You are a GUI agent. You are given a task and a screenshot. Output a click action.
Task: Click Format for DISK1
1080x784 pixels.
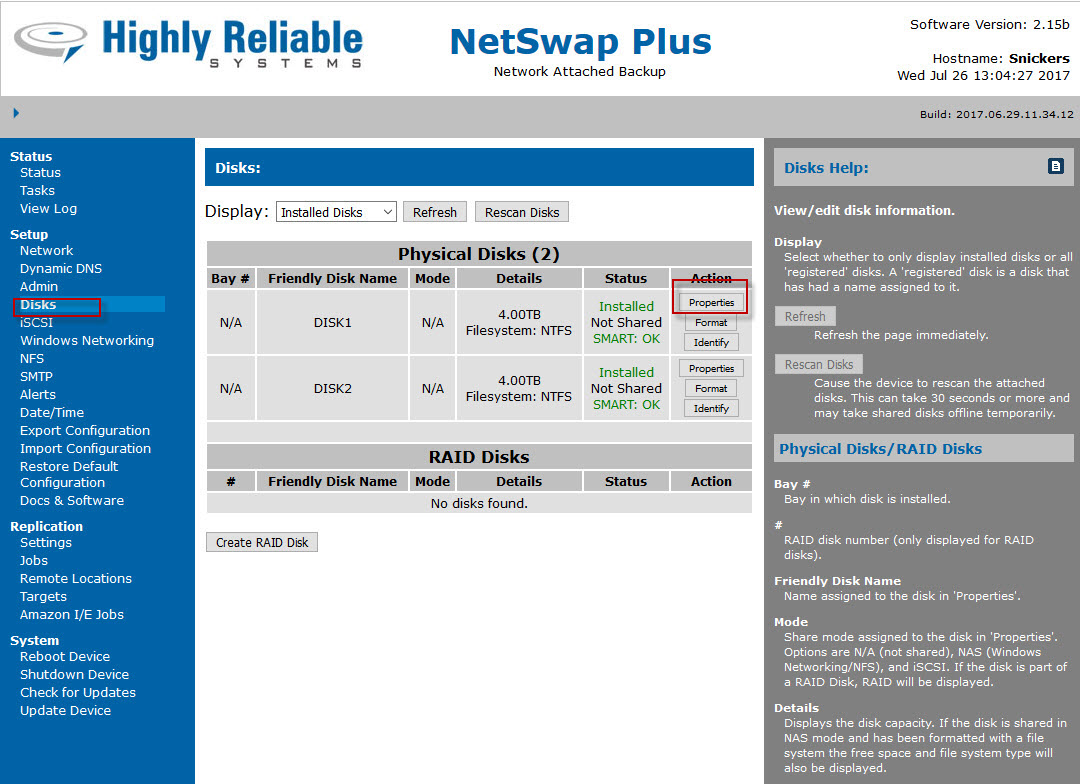[x=711, y=322]
